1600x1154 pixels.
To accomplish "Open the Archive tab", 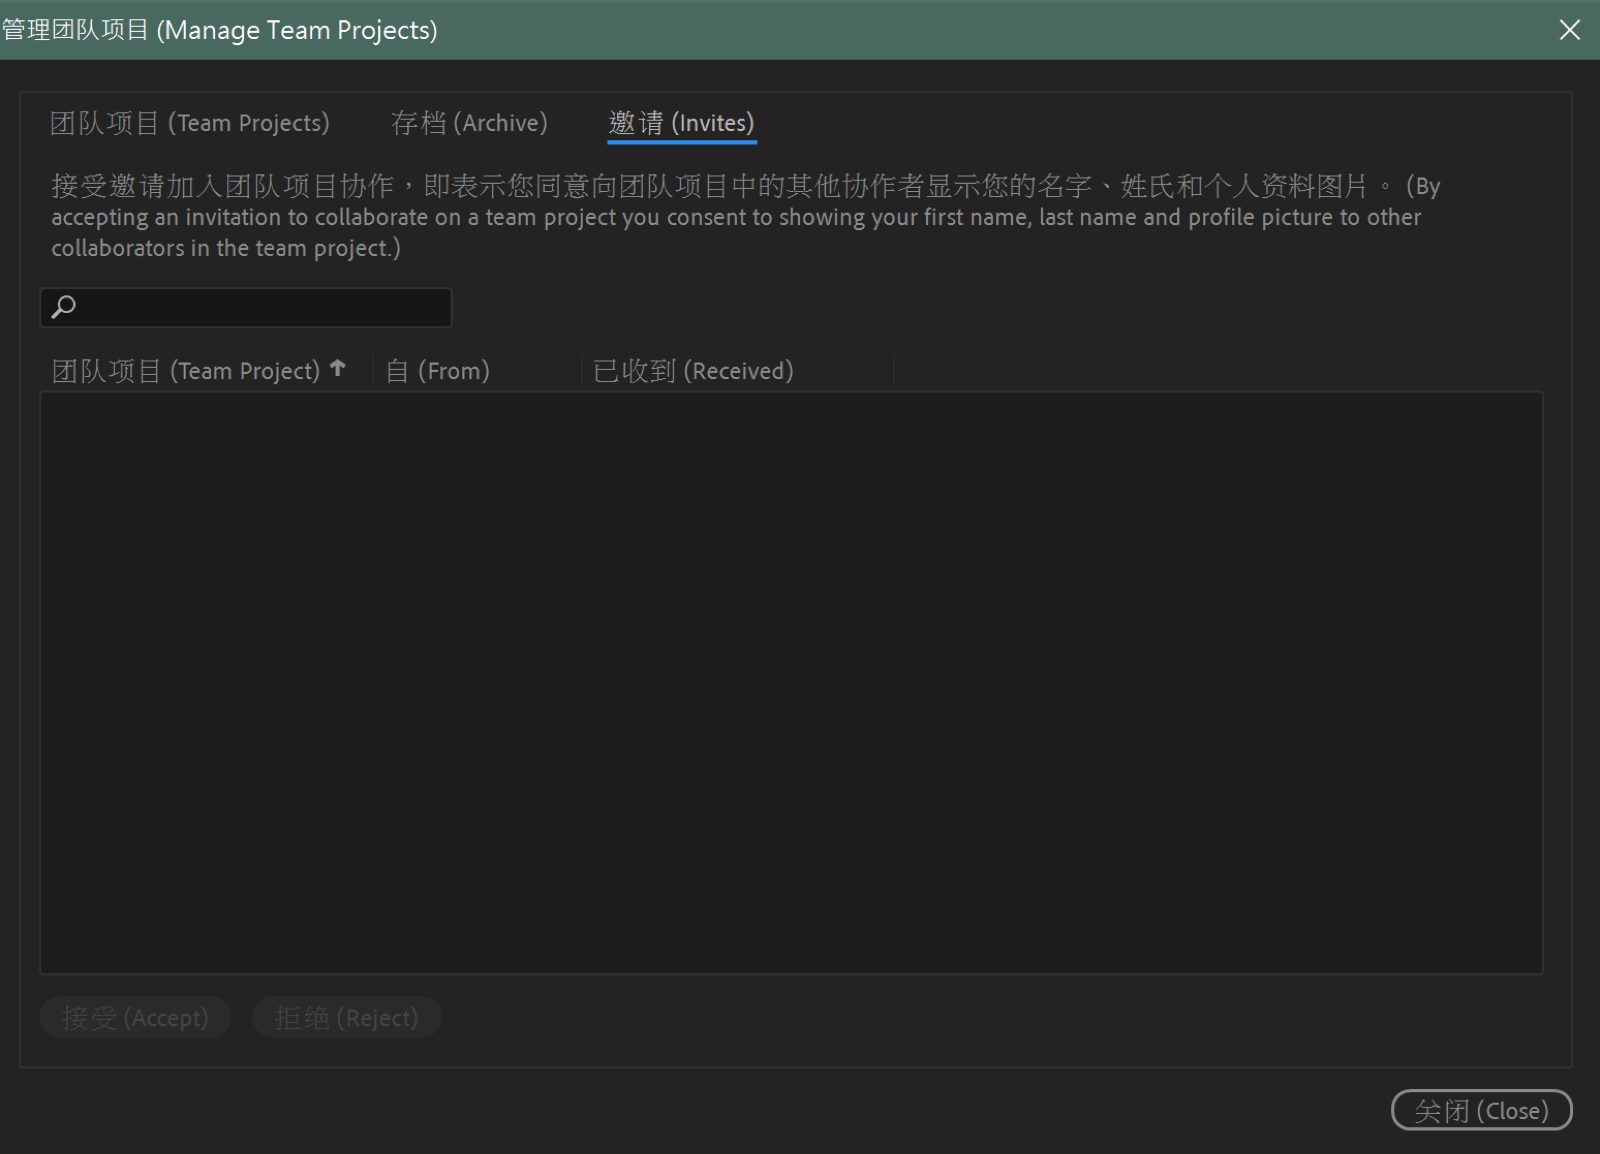I will point(469,123).
